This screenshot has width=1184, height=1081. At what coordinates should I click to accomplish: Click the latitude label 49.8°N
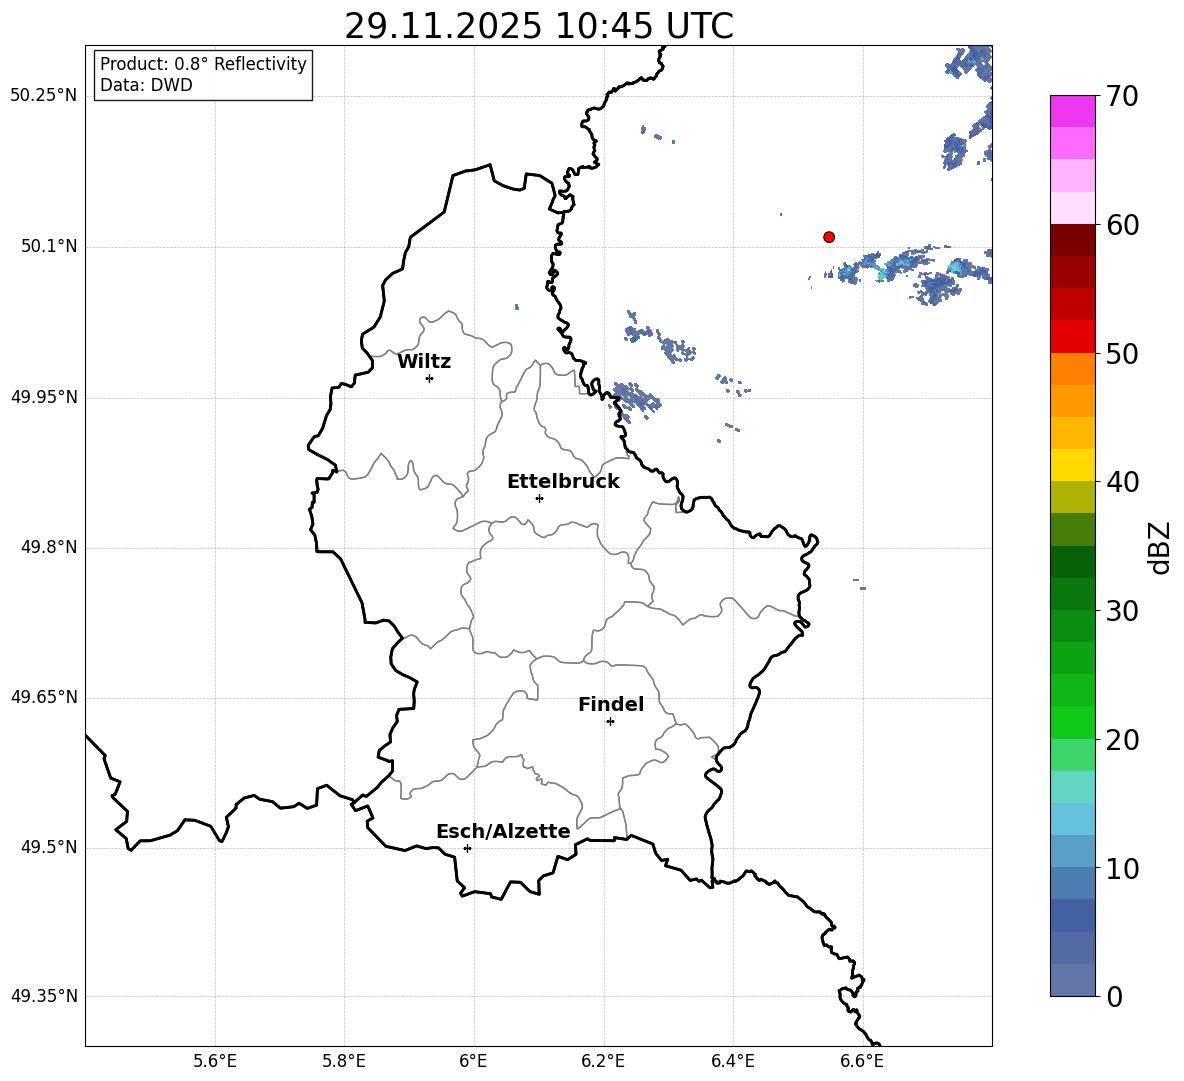click(49, 547)
